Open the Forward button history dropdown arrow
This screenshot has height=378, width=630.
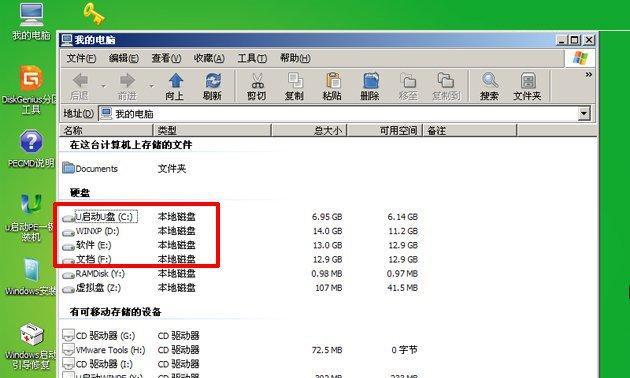[x=151, y=86]
